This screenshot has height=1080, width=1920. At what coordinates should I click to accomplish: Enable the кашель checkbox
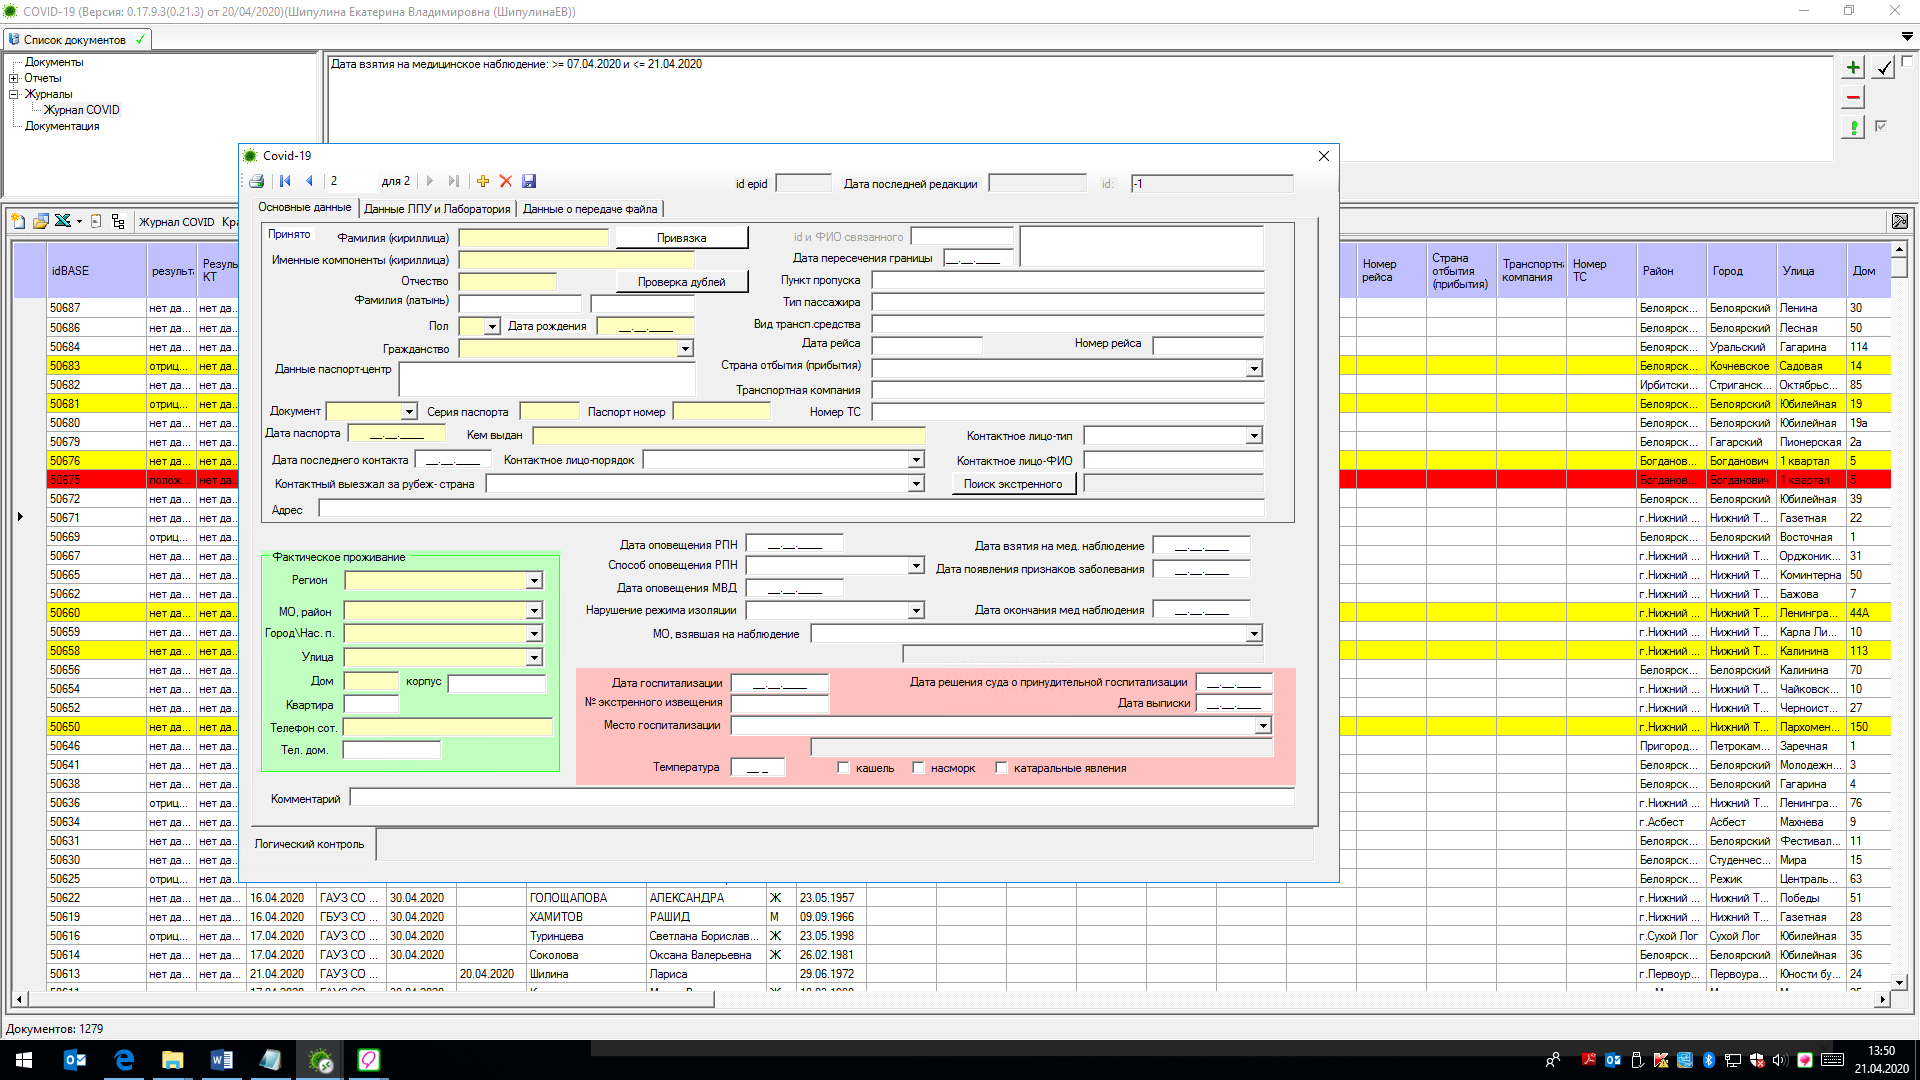pyautogui.click(x=844, y=768)
